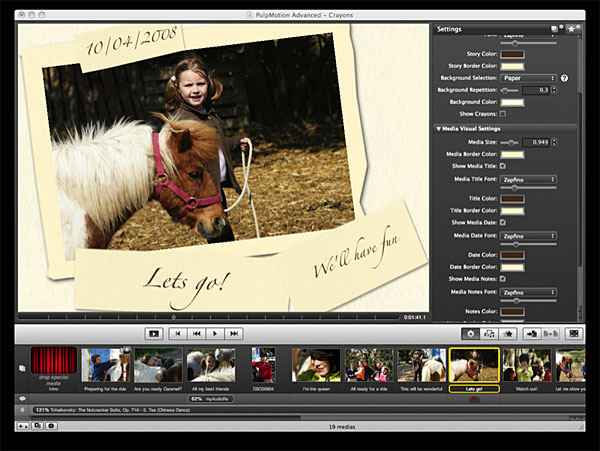Click the help icon beside Background Selection
This screenshot has height=451, width=600.
tap(564, 78)
